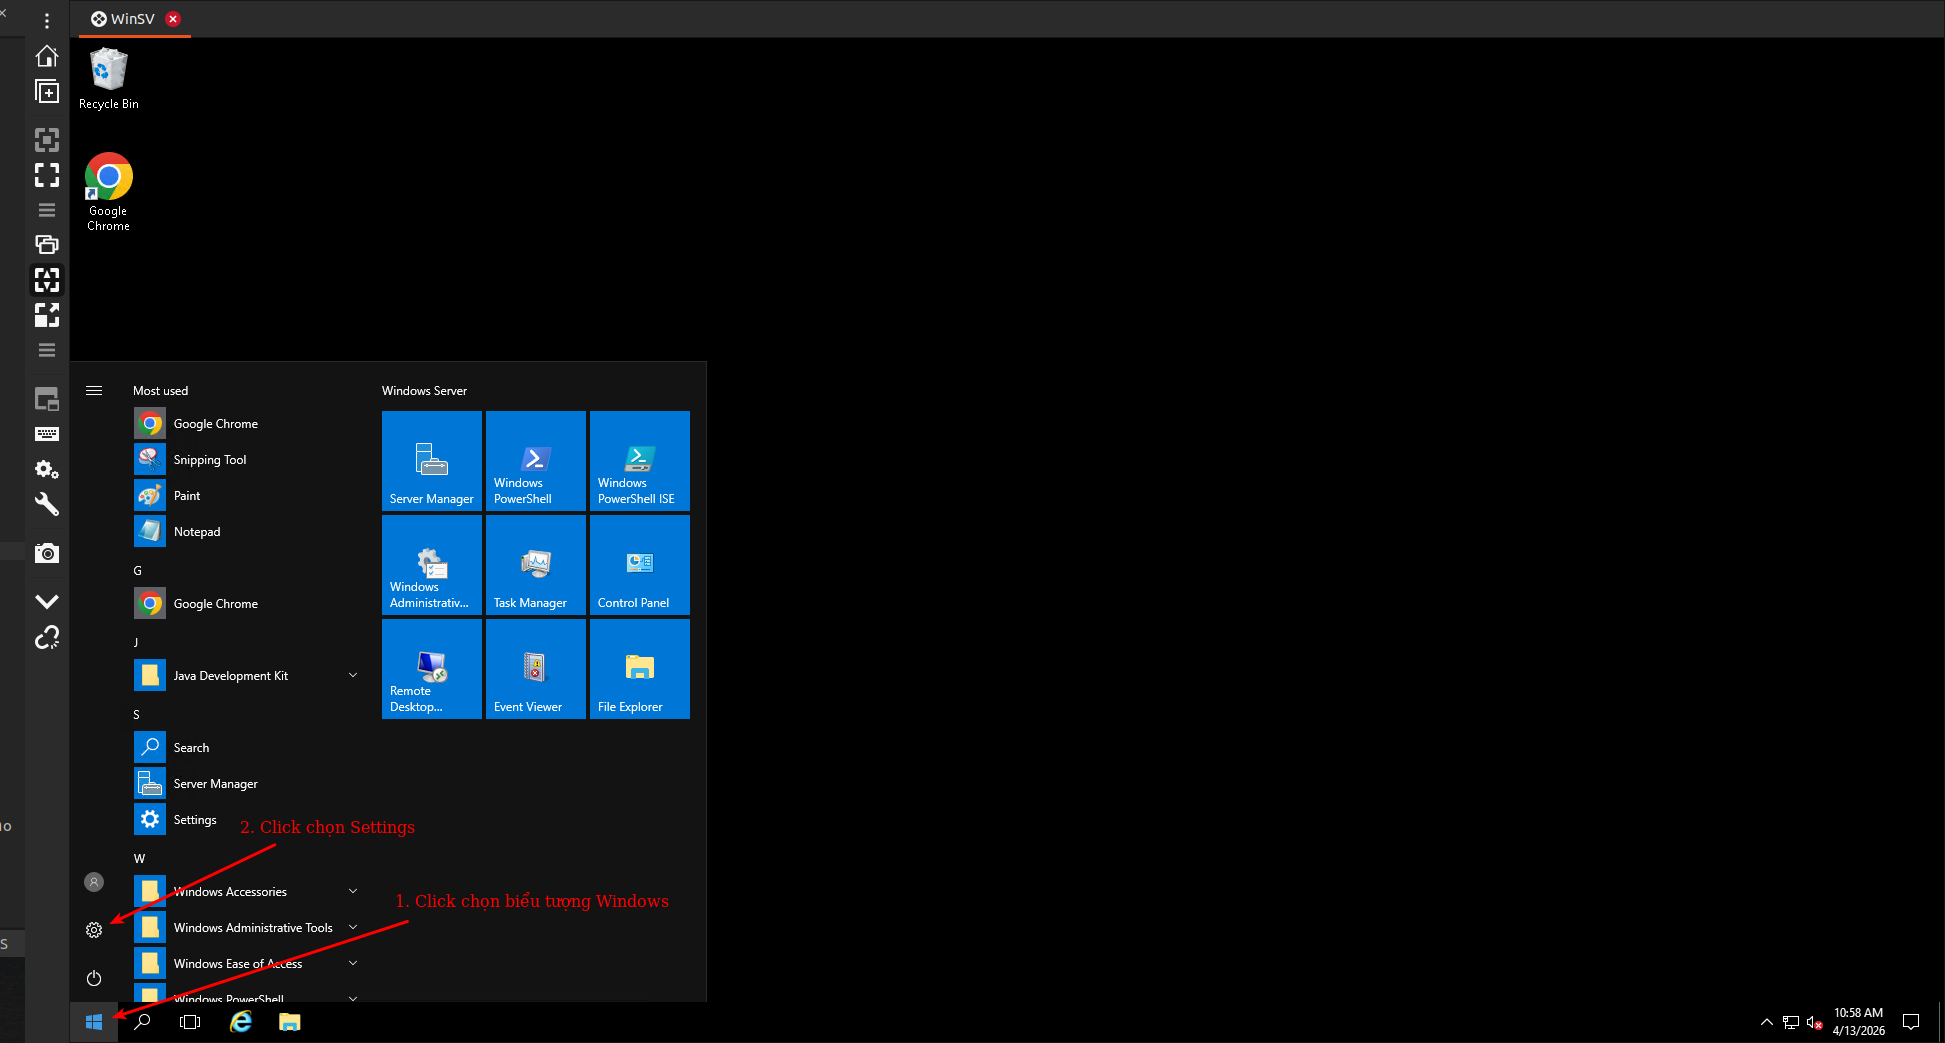Open the Settings gear in the Start menu rail
Viewport: 1945px width, 1043px height.
tap(94, 930)
